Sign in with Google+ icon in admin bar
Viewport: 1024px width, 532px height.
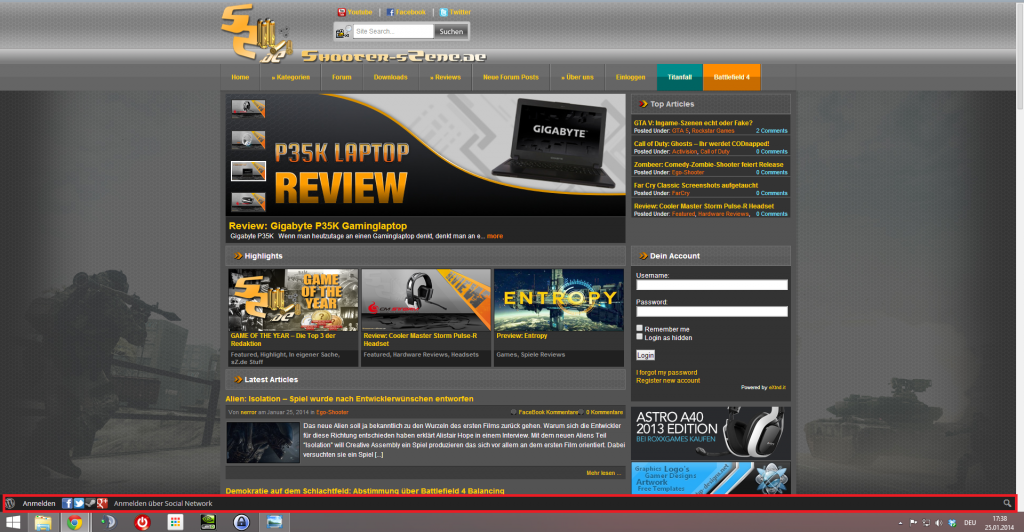pos(102,503)
